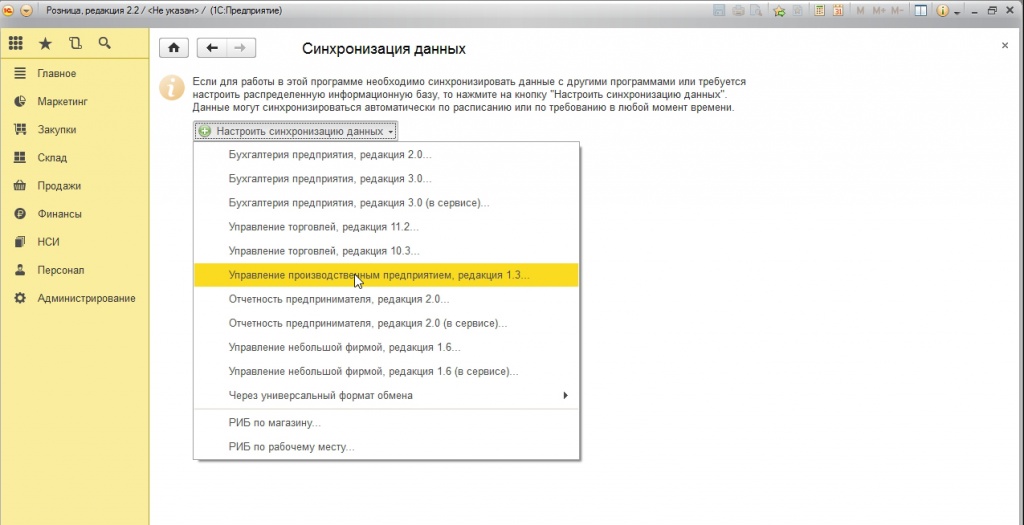
Task: Close the Синхронизация данных page
Action: (x=1005, y=46)
